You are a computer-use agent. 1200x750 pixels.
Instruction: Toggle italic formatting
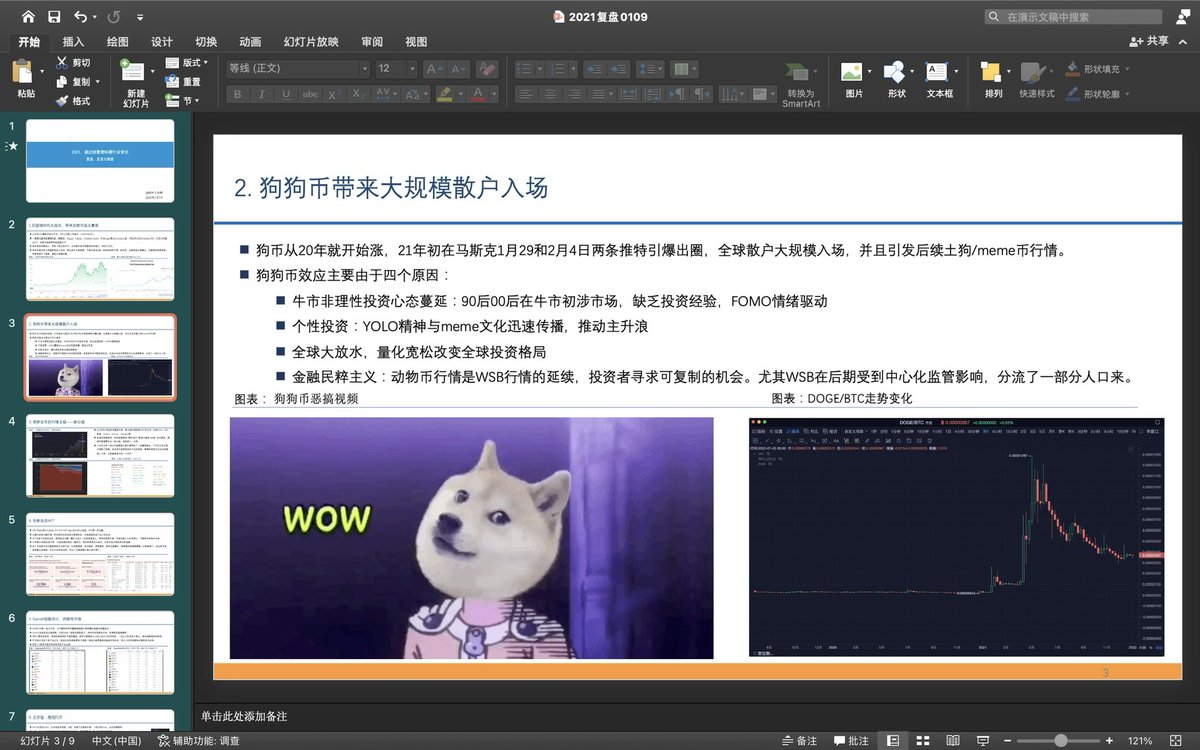click(261, 94)
